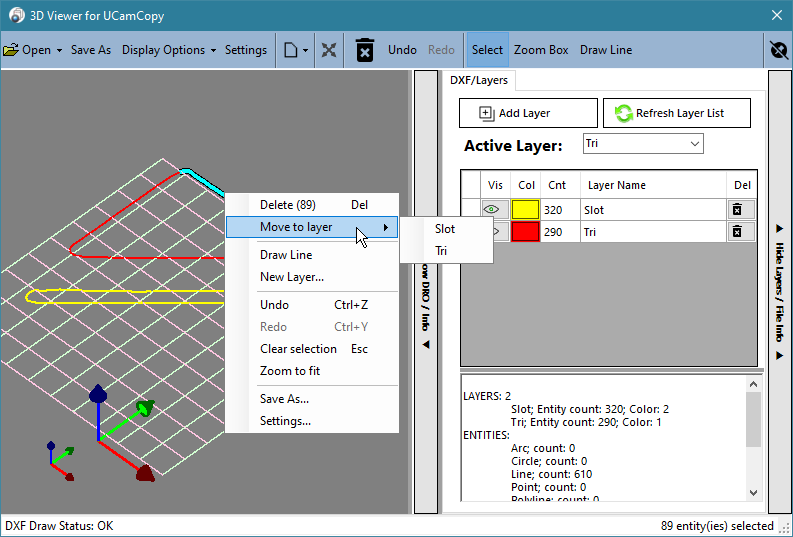This screenshot has width=793, height=537.
Task: Switch to the DXF/Layers tab
Action: [x=478, y=80]
